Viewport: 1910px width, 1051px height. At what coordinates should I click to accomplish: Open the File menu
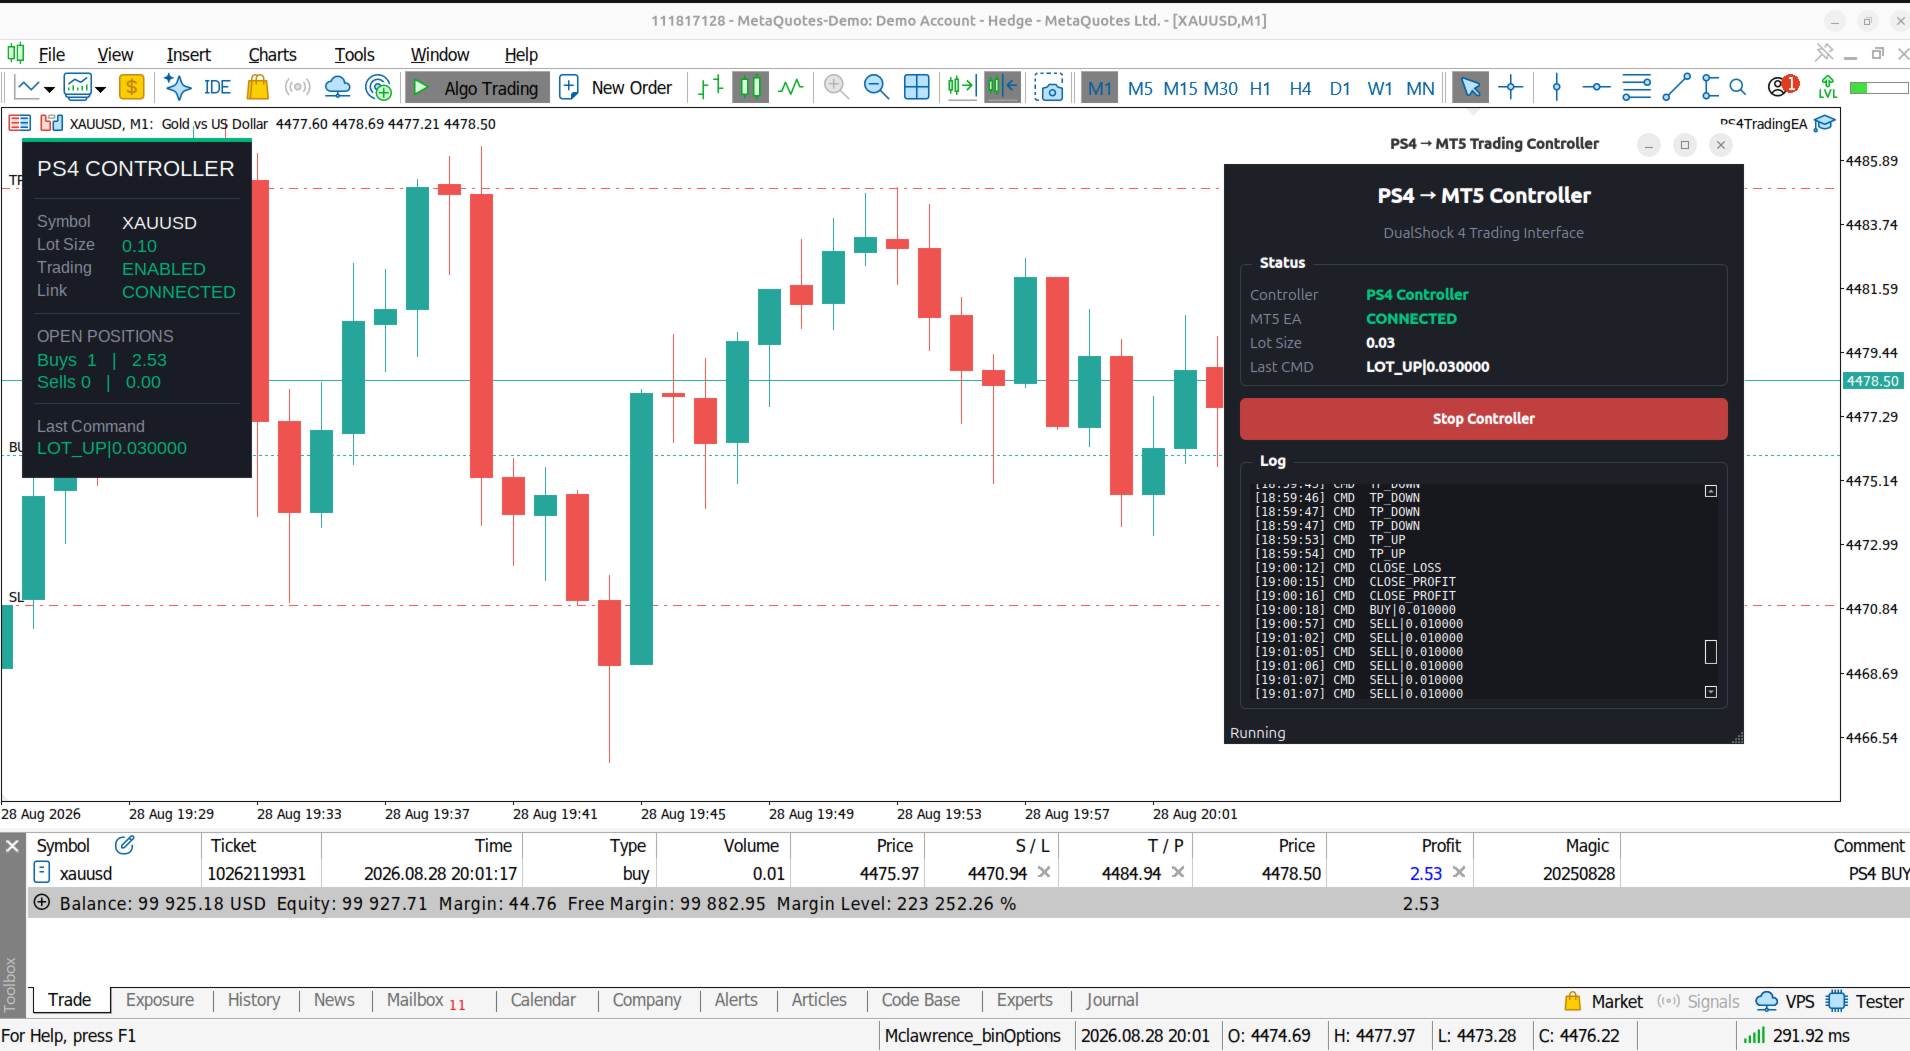point(51,55)
